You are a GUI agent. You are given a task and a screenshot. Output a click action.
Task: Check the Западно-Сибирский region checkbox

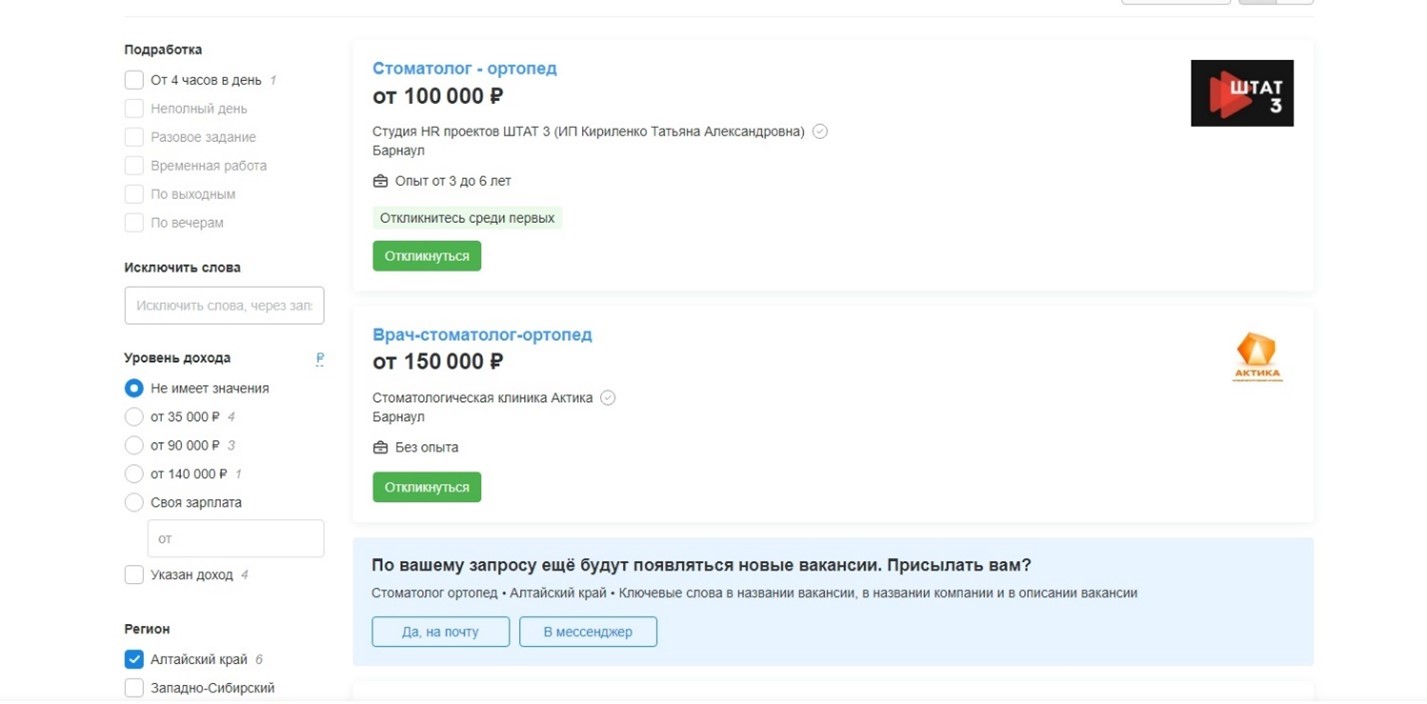click(134, 688)
